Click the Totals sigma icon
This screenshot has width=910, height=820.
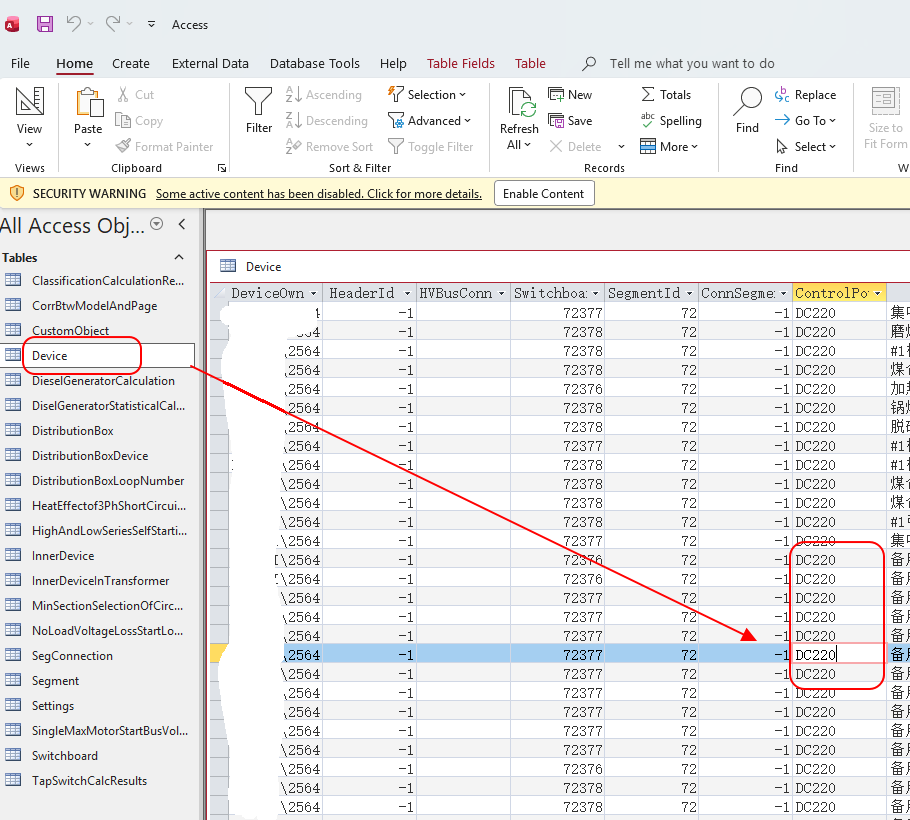[648, 94]
